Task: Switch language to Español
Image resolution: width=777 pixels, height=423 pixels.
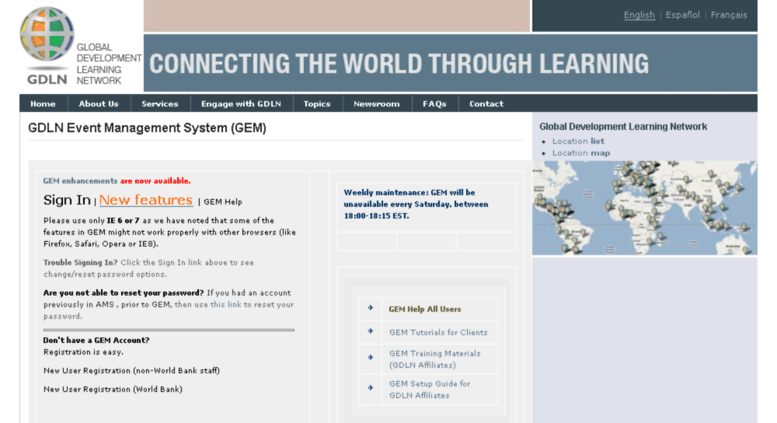Action: tap(682, 15)
